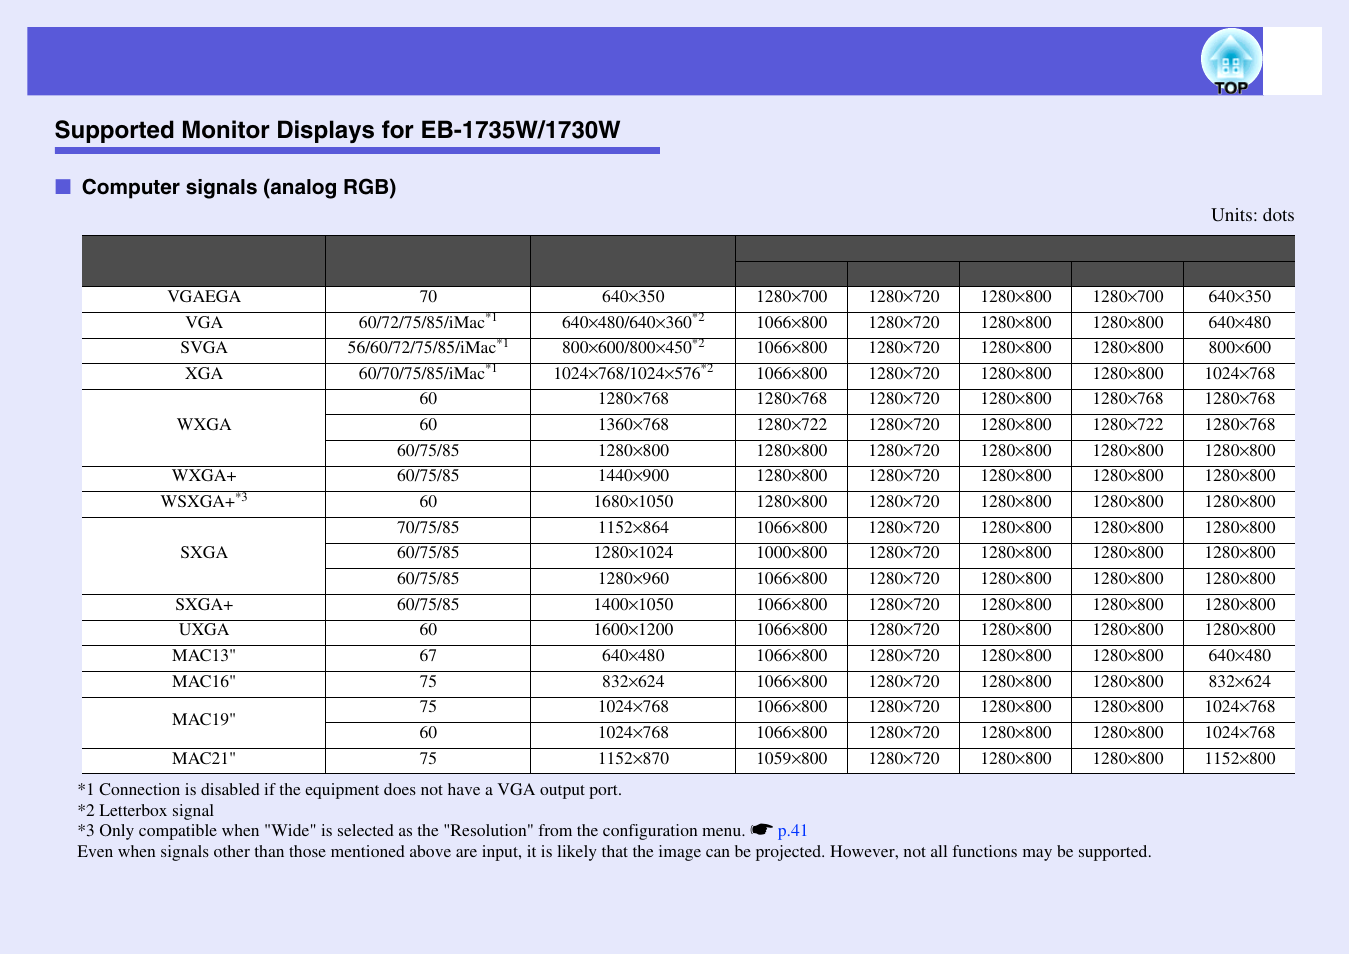The width and height of the screenshot is (1350, 954).
Task: Click the 'WSXGA+' signal cell
Action: tap(204, 502)
